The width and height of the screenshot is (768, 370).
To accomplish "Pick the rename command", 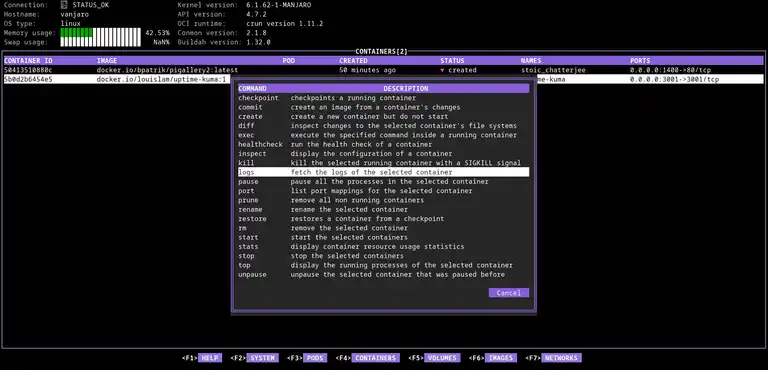I will pos(384,210).
